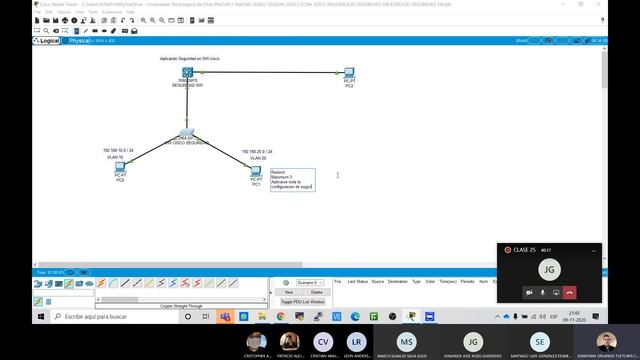Click the Windows Start button

click(x=41, y=316)
